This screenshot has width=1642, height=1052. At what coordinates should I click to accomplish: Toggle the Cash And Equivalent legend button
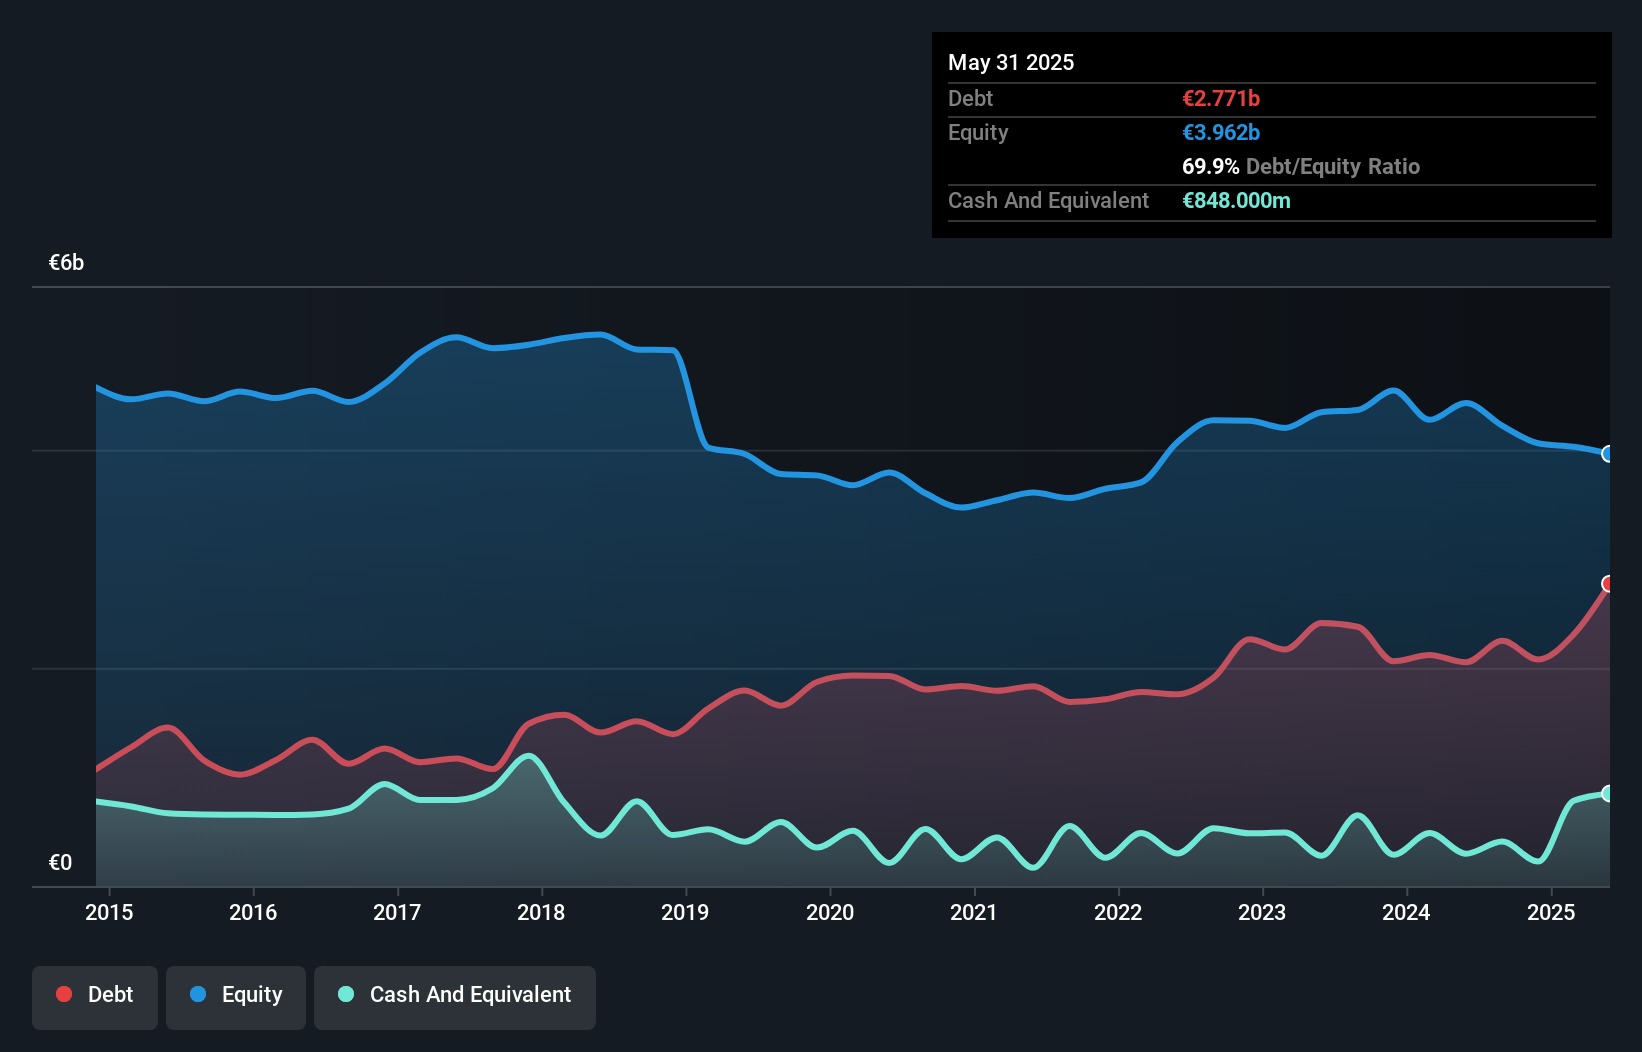[455, 997]
